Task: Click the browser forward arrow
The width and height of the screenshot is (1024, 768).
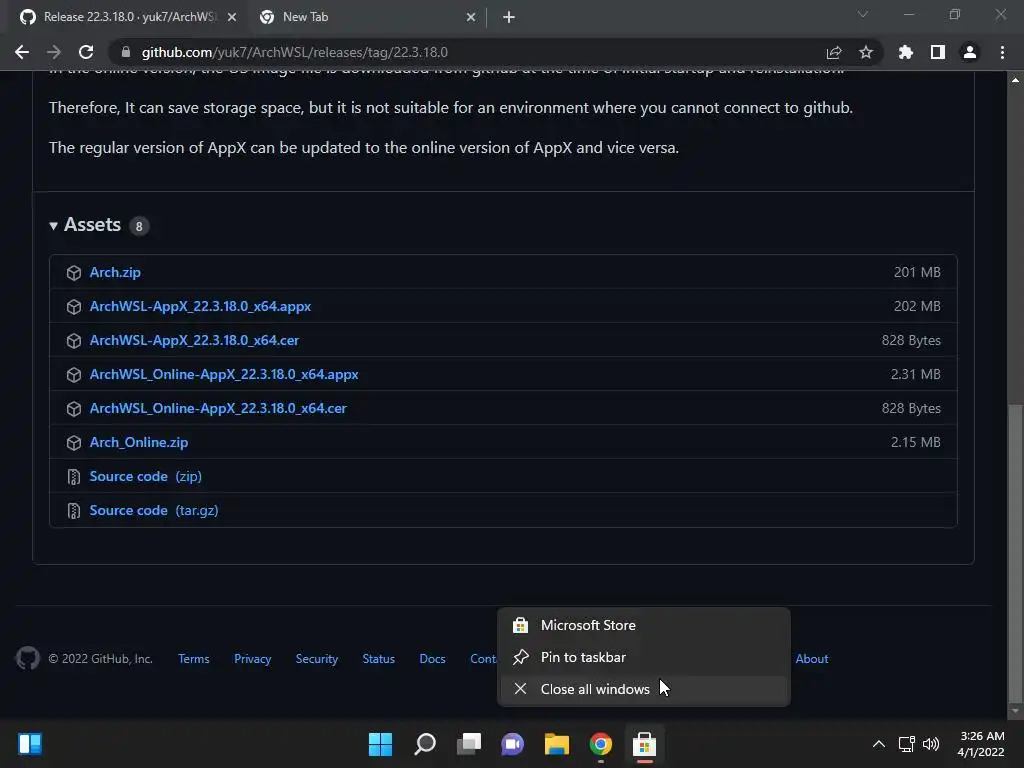Action: pyautogui.click(x=54, y=52)
